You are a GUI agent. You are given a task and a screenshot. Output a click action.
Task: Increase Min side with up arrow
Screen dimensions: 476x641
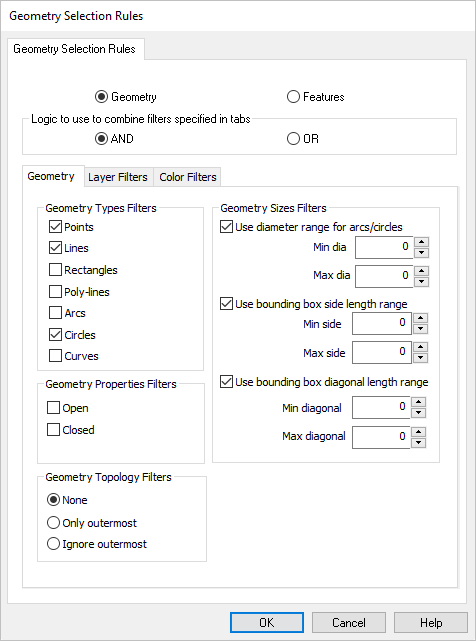click(420, 318)
